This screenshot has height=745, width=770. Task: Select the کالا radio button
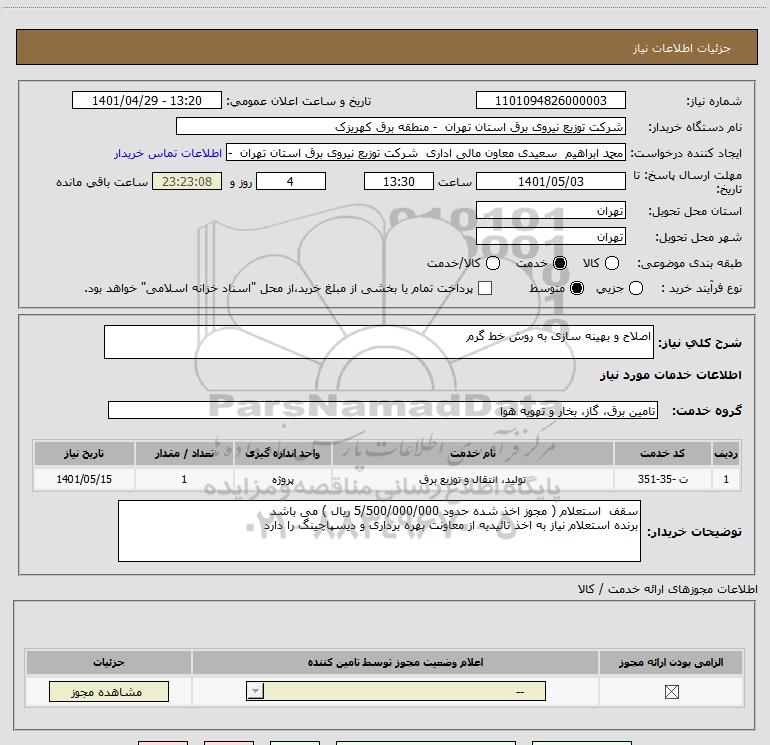pos(611,263)
